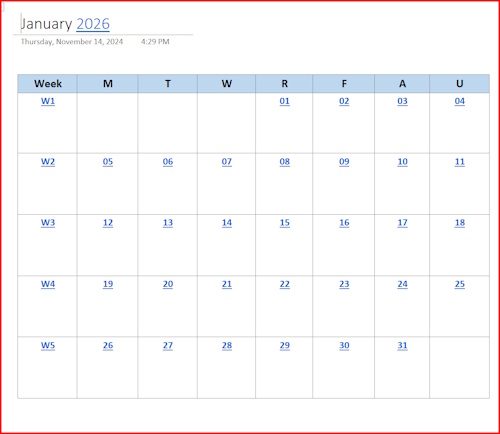Screen dimensions: 500x434
Task: Select the 'F' Friday column header
Action: pyautogui.click(x=344, y=84)
